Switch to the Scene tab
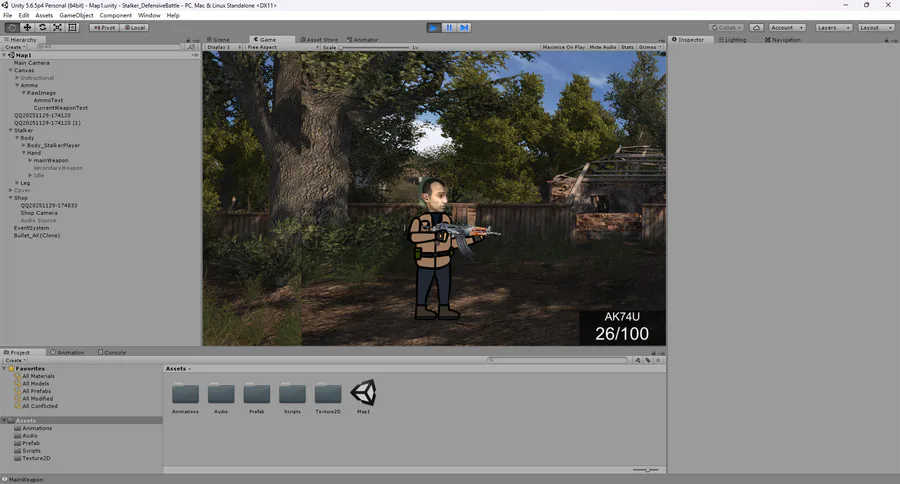 219,40
